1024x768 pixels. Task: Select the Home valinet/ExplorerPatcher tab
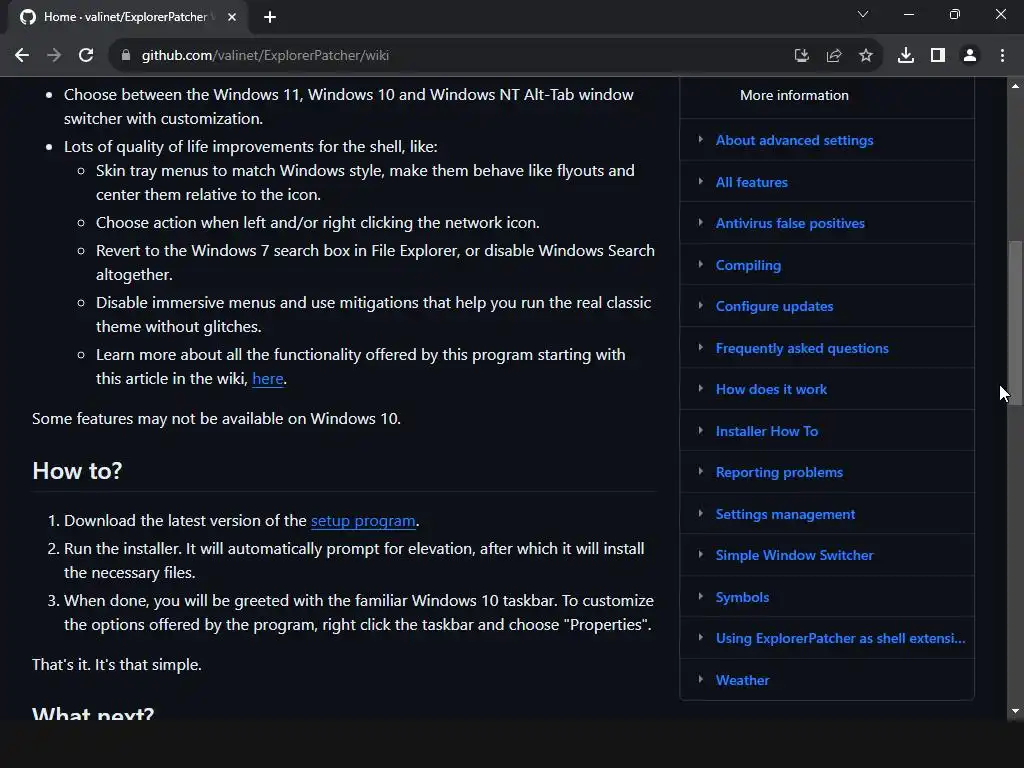point(128,17)
